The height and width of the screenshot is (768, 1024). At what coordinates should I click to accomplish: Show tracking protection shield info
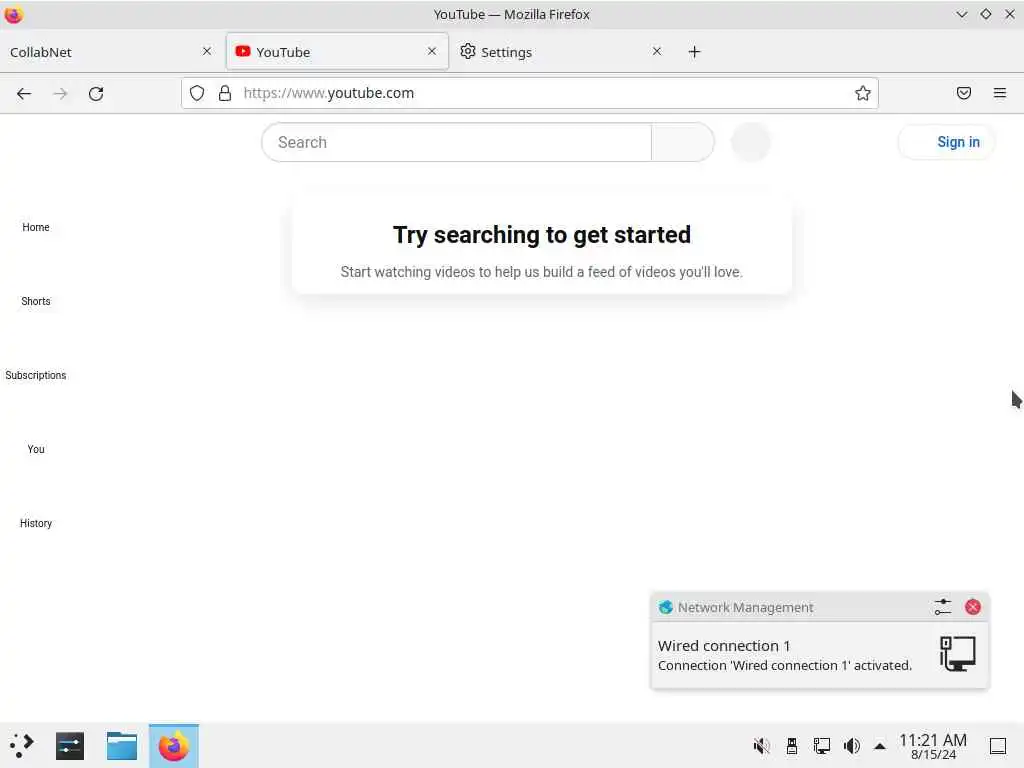pyautogui.click(x=197, y=93)
